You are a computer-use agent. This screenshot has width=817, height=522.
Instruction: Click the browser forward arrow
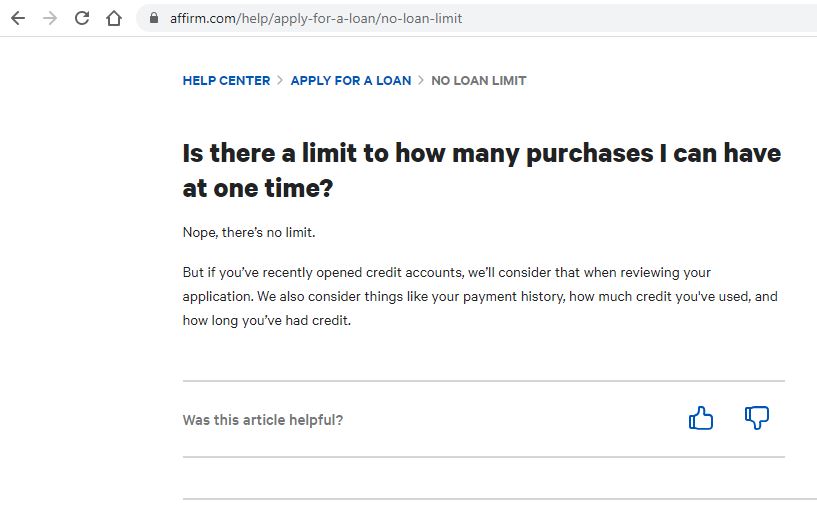[50, 18]
